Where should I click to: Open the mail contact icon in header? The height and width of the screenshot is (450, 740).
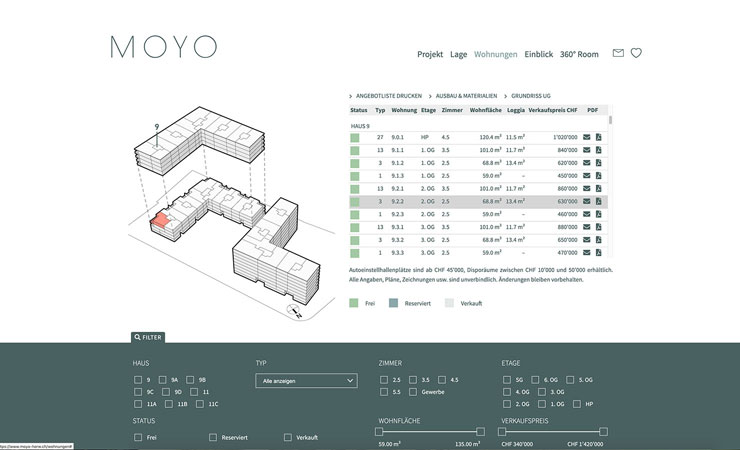[x=618, y=54]
